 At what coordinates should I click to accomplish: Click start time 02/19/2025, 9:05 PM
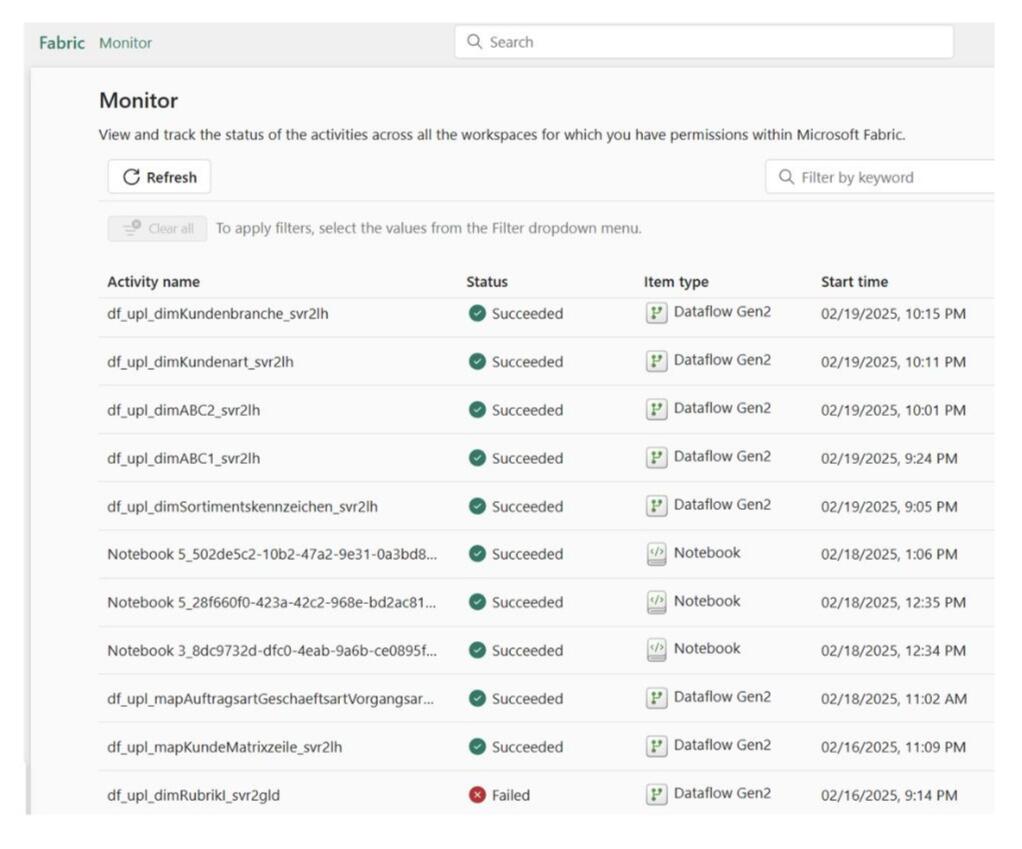click(x=889, y=506)
